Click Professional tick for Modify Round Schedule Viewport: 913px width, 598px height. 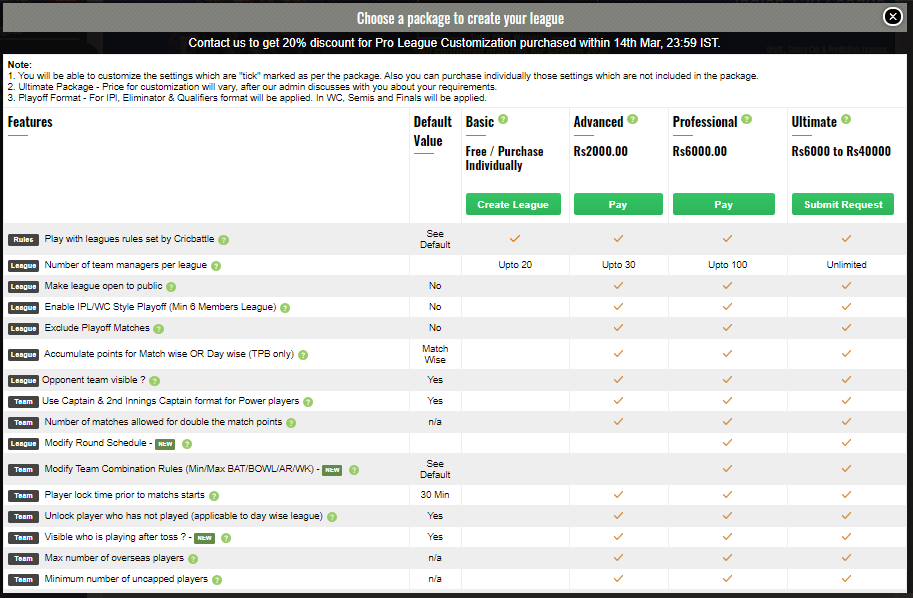pyautogui.click(x=727, y=443)
